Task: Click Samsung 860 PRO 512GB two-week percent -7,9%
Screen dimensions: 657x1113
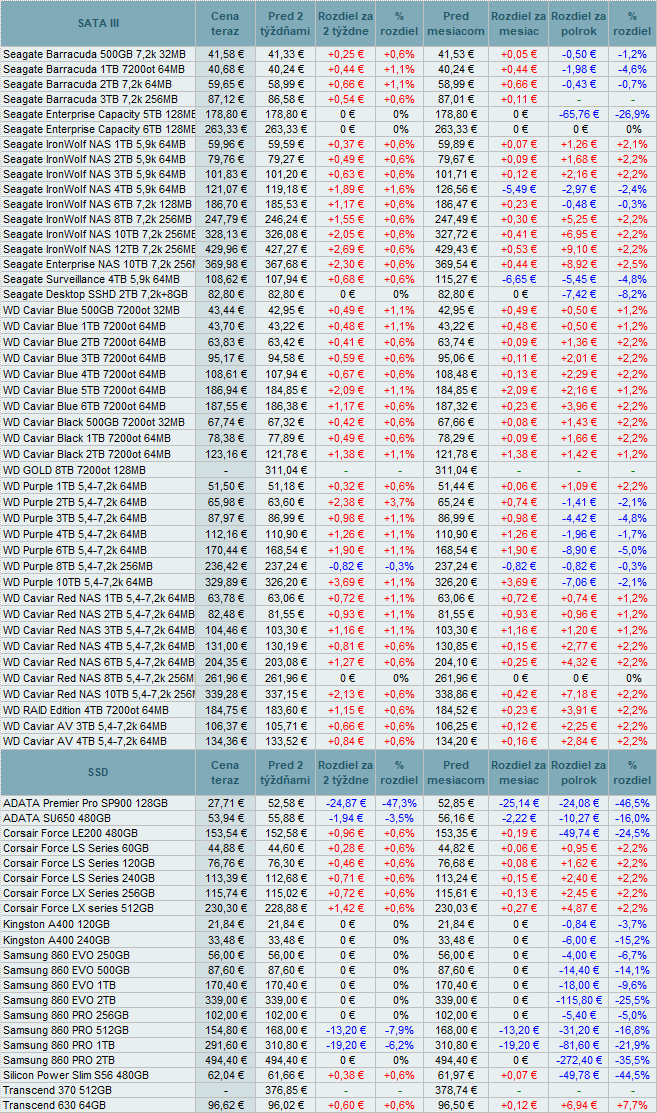Action: pos(399,1030)
